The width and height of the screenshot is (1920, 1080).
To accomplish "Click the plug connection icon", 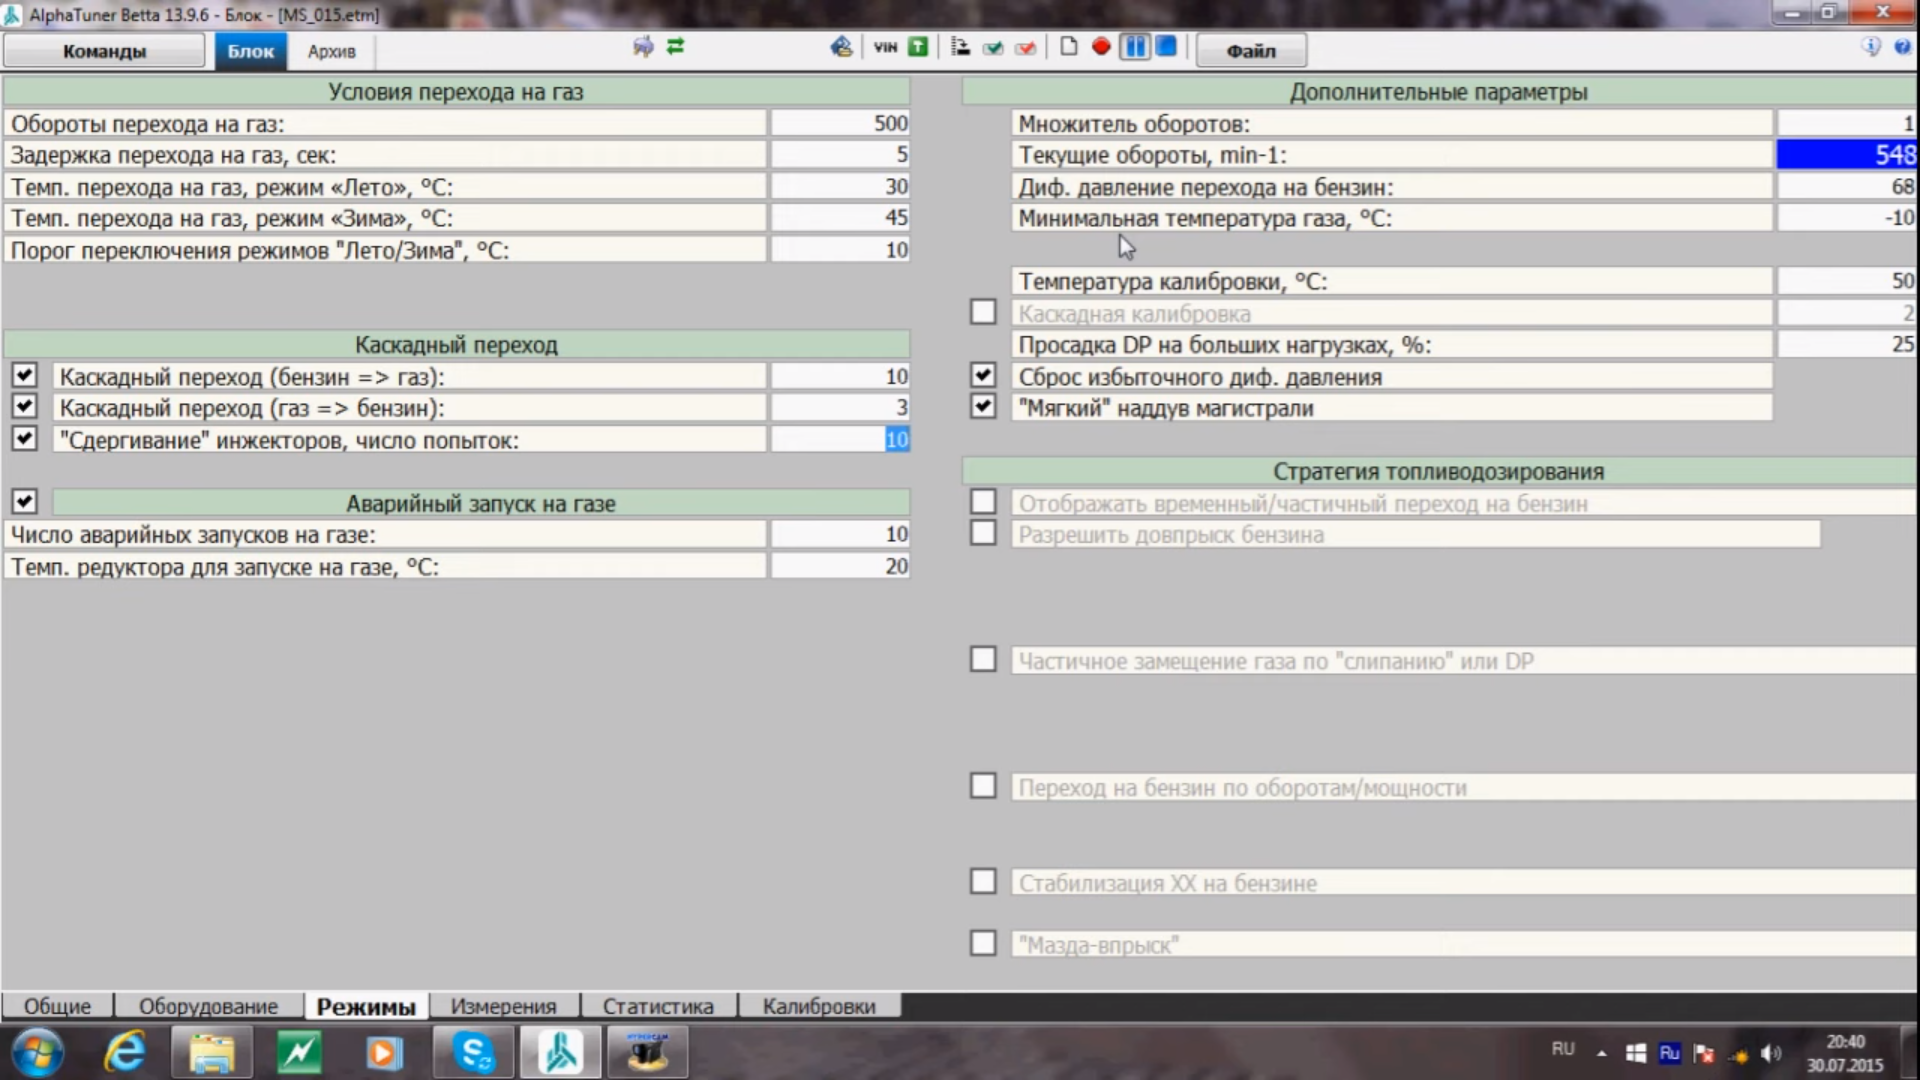I will pyautogui.click(x=643, y=47).
